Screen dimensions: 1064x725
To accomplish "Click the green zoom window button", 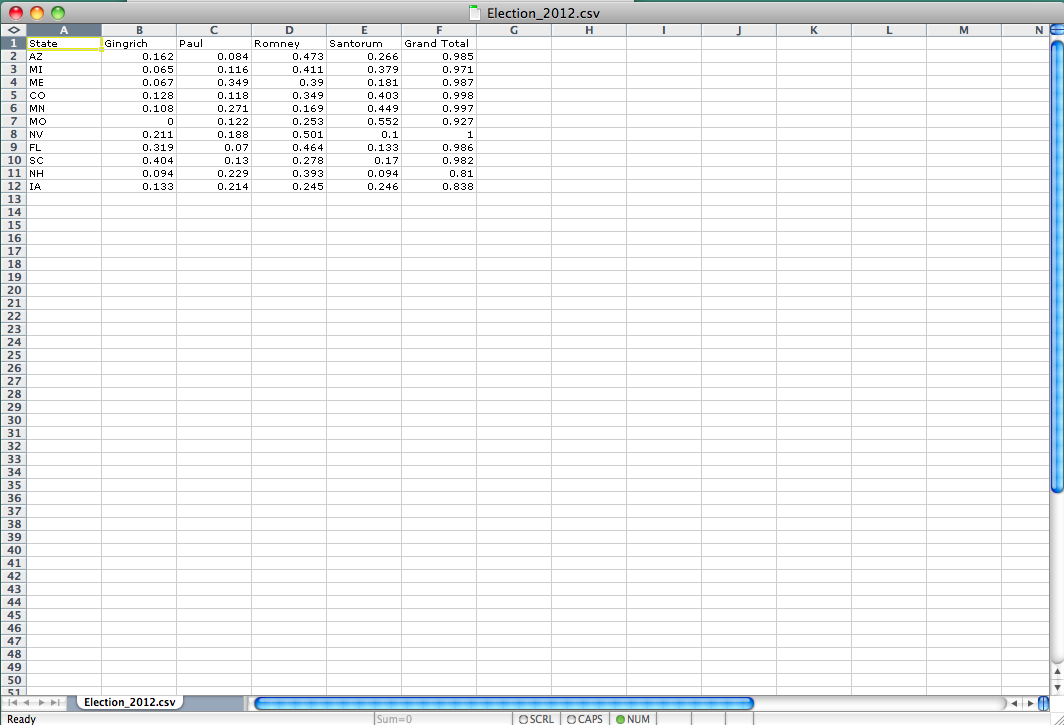I will [x=57, y=12].
